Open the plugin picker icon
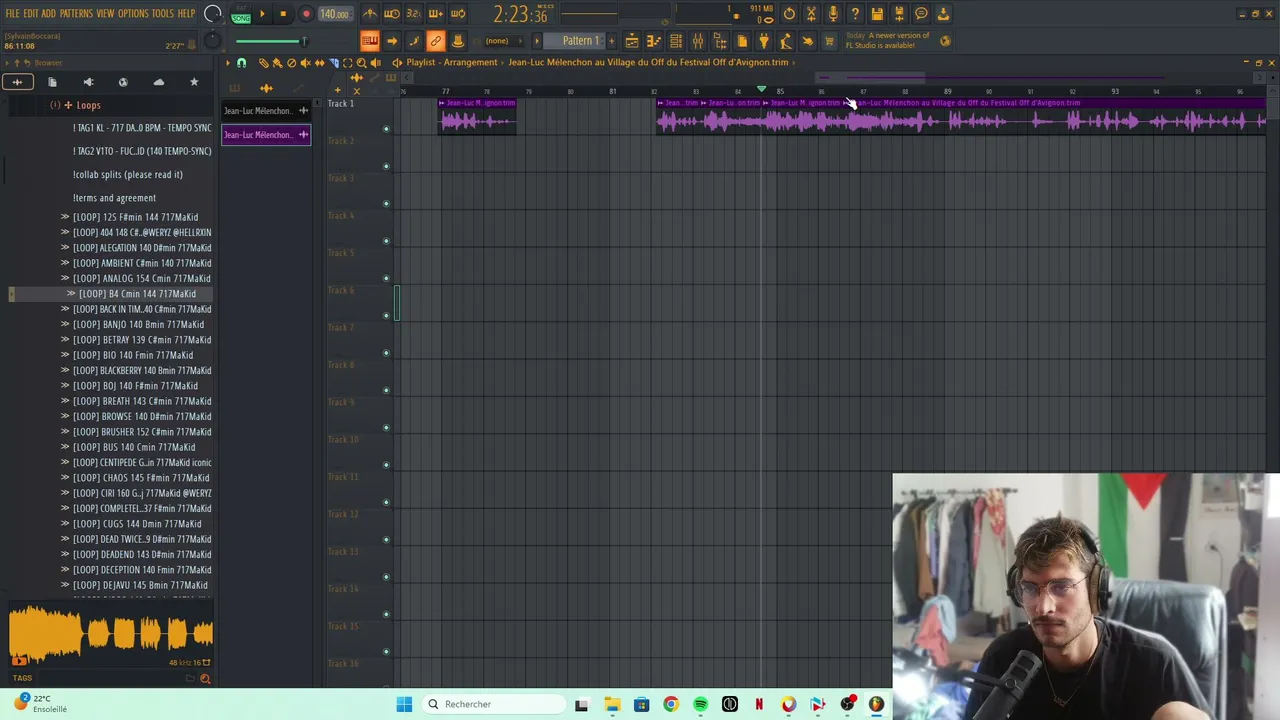 point(764,41)
